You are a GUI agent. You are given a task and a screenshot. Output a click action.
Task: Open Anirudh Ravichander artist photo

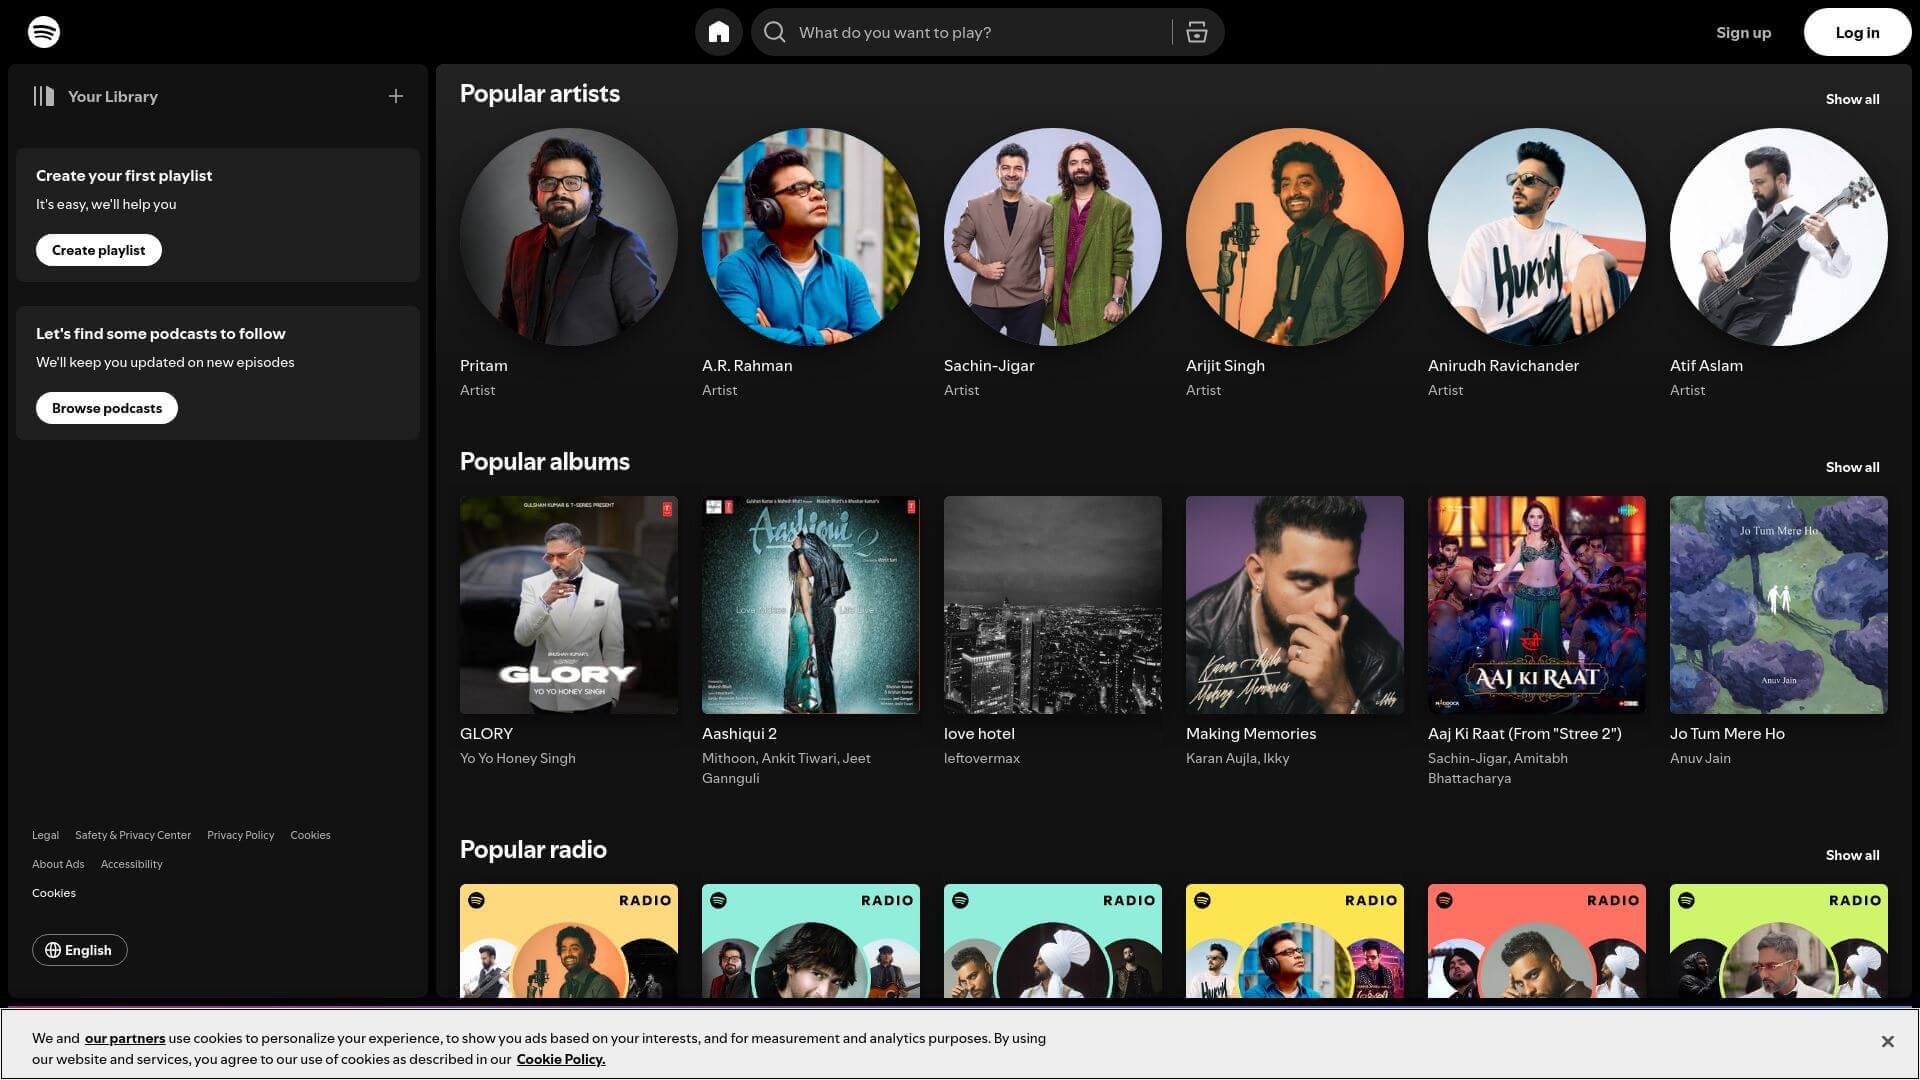(x=1537, y=237)
